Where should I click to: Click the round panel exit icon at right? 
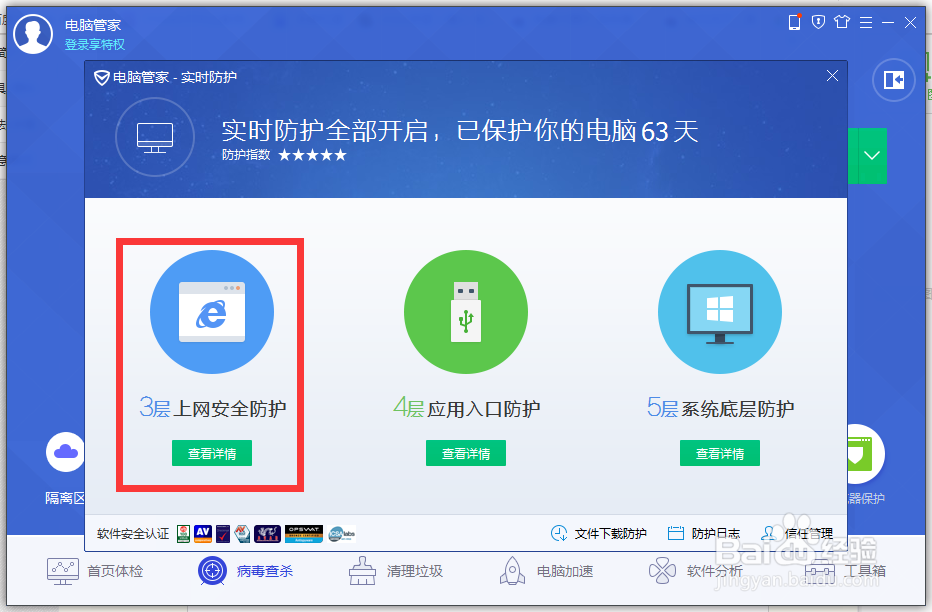coord(893,80)
